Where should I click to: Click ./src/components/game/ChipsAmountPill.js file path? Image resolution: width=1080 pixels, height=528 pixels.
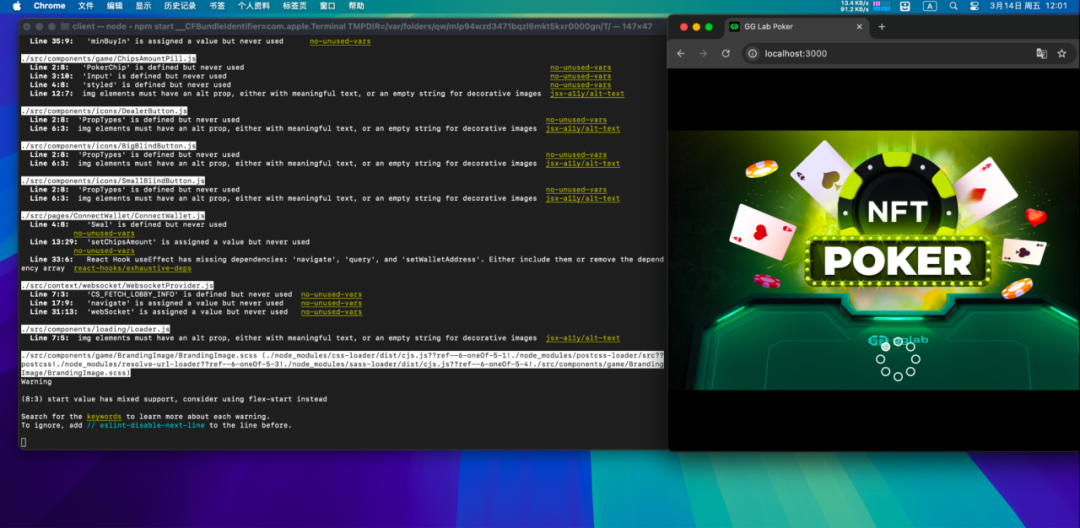click(x=108, y=59)
